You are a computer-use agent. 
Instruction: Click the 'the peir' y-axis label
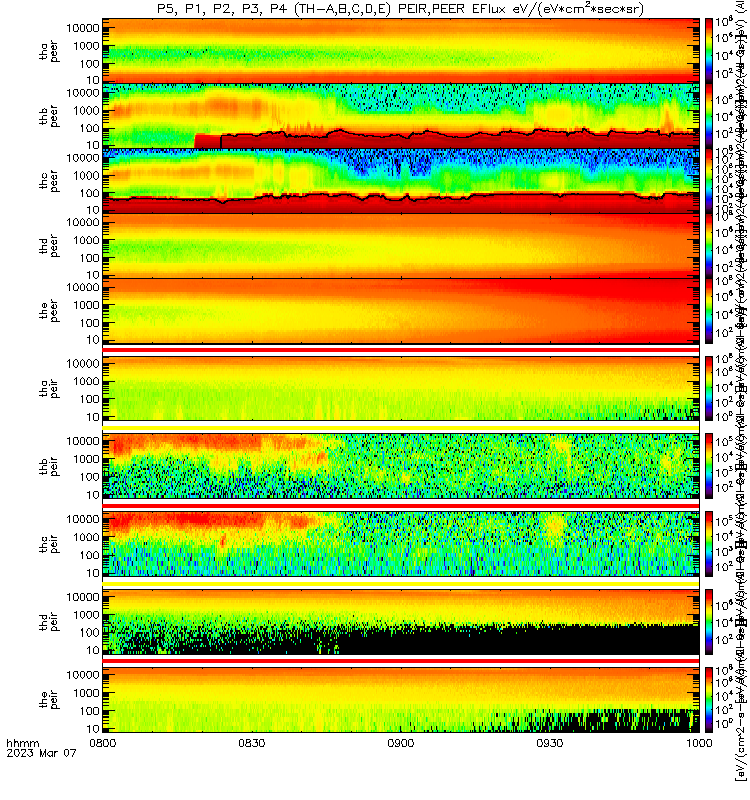[49, 699]
